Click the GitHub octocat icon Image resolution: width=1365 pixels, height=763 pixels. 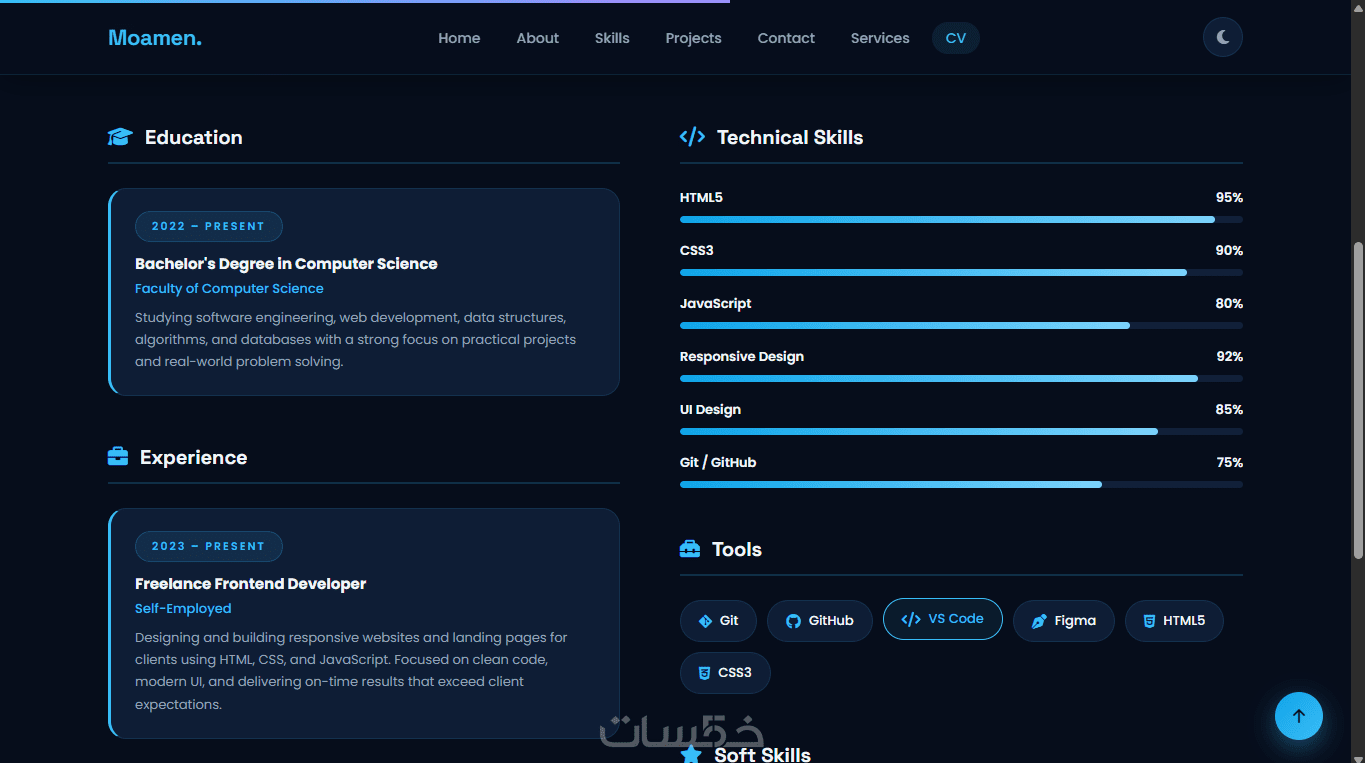coord(793,621)
